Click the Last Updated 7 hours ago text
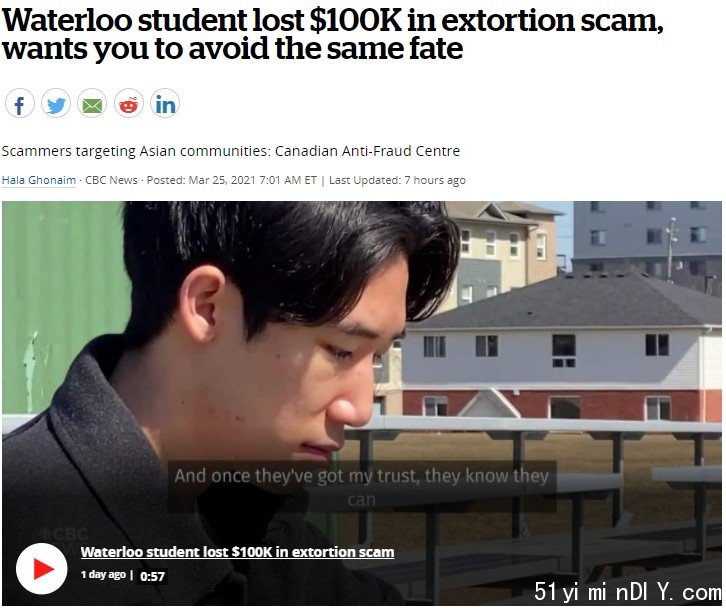This screenshot has width=726, height=608. [397, 180]
